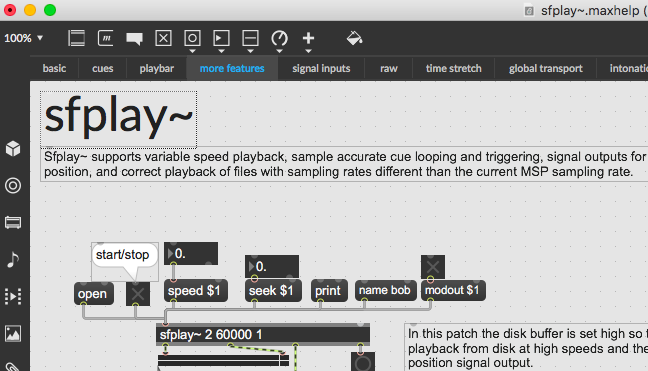Open the target Max for Live sidebar icon

13,186
